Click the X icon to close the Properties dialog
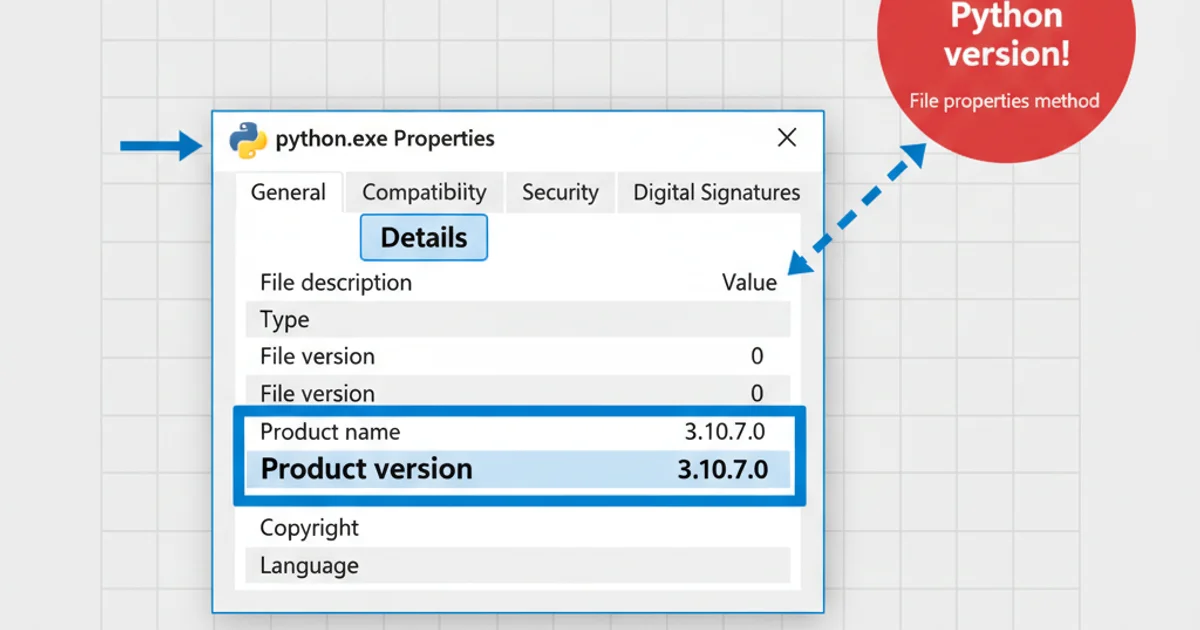The width and height of the screenshot is (1200, 630). point(787,137)
